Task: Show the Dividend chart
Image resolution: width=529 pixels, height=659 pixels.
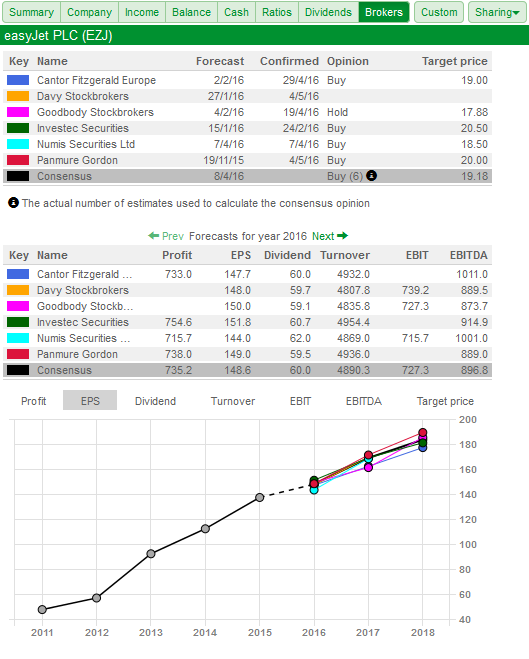Action: point(155,401)
